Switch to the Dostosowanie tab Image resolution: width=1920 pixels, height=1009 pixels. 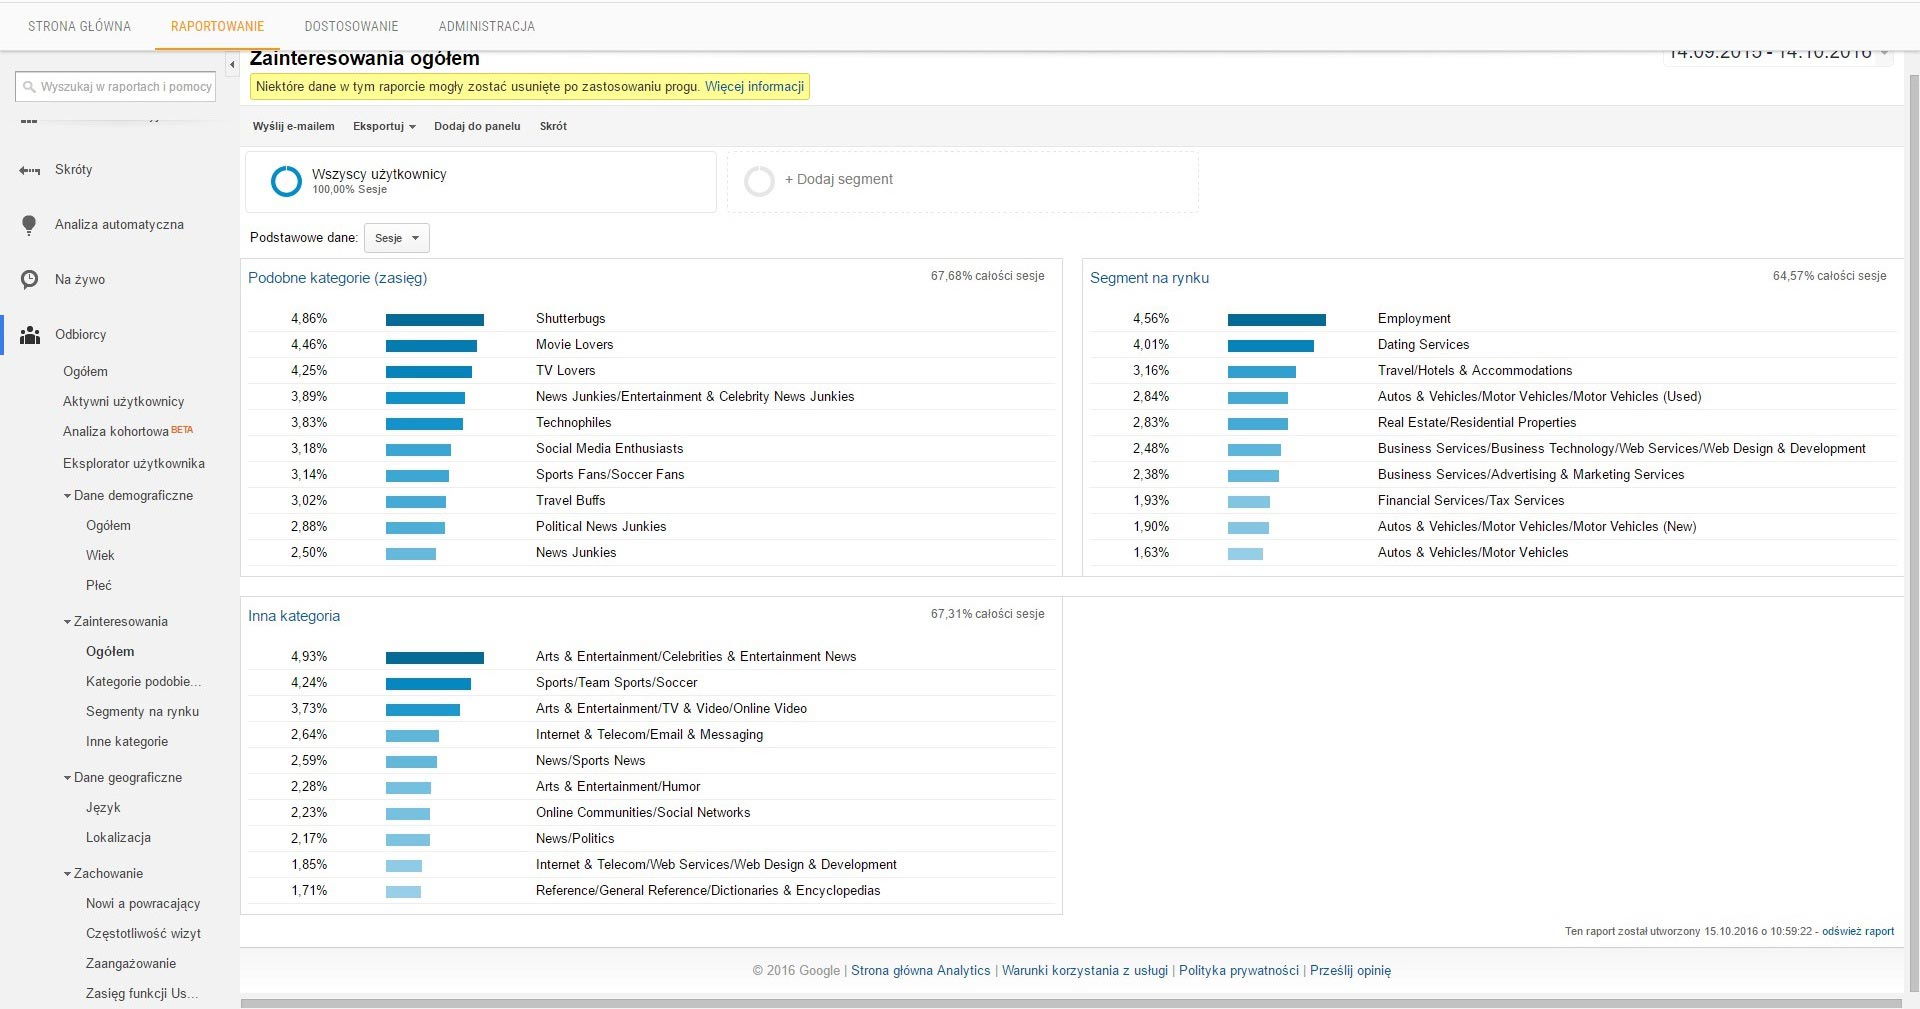[x=351, y=26]
